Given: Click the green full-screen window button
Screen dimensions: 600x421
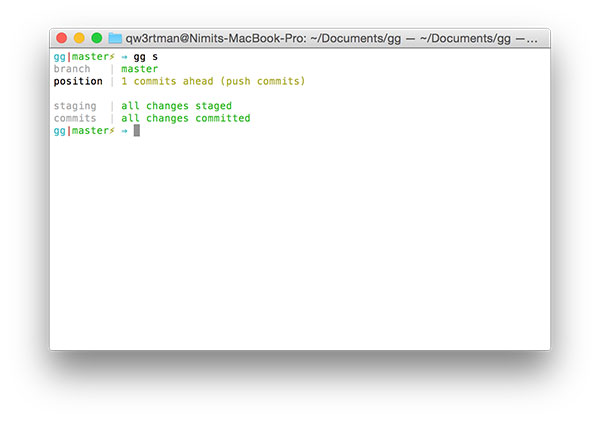Looking at the screenshot, I should pyautogui.click(x=96, y=38).
